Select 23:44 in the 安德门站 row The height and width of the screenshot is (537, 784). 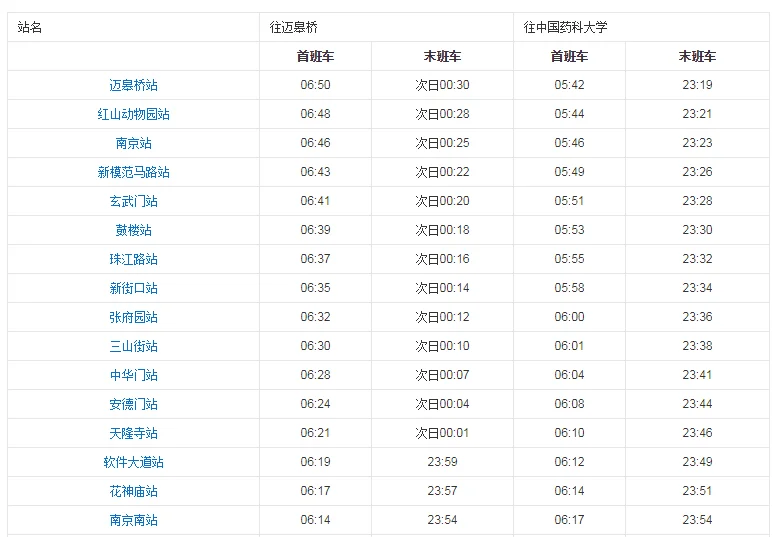click(698, 404)
